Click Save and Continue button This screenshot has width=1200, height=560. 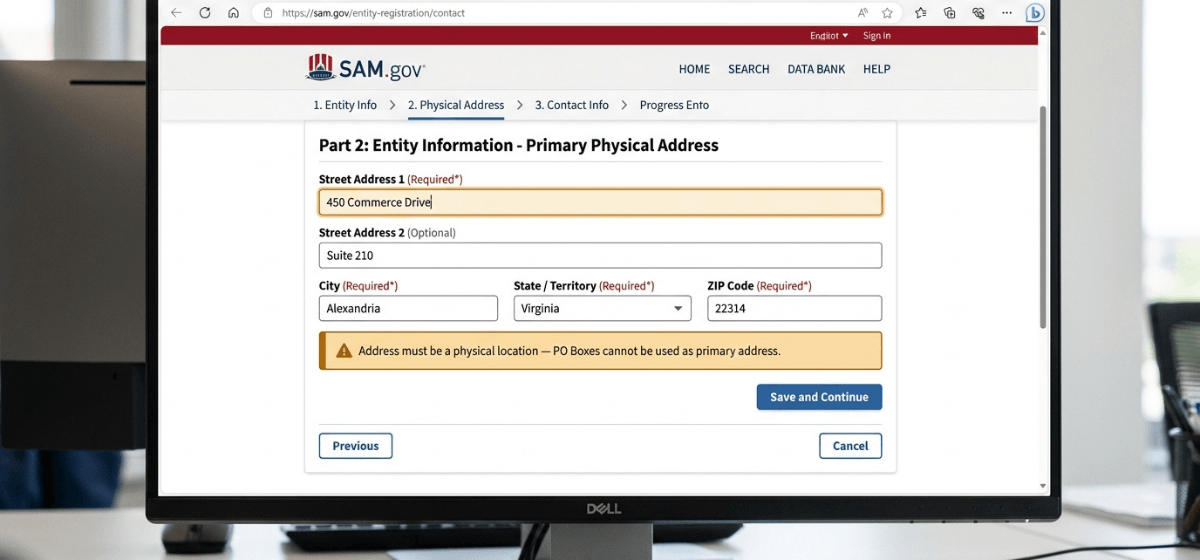[819, 397]
